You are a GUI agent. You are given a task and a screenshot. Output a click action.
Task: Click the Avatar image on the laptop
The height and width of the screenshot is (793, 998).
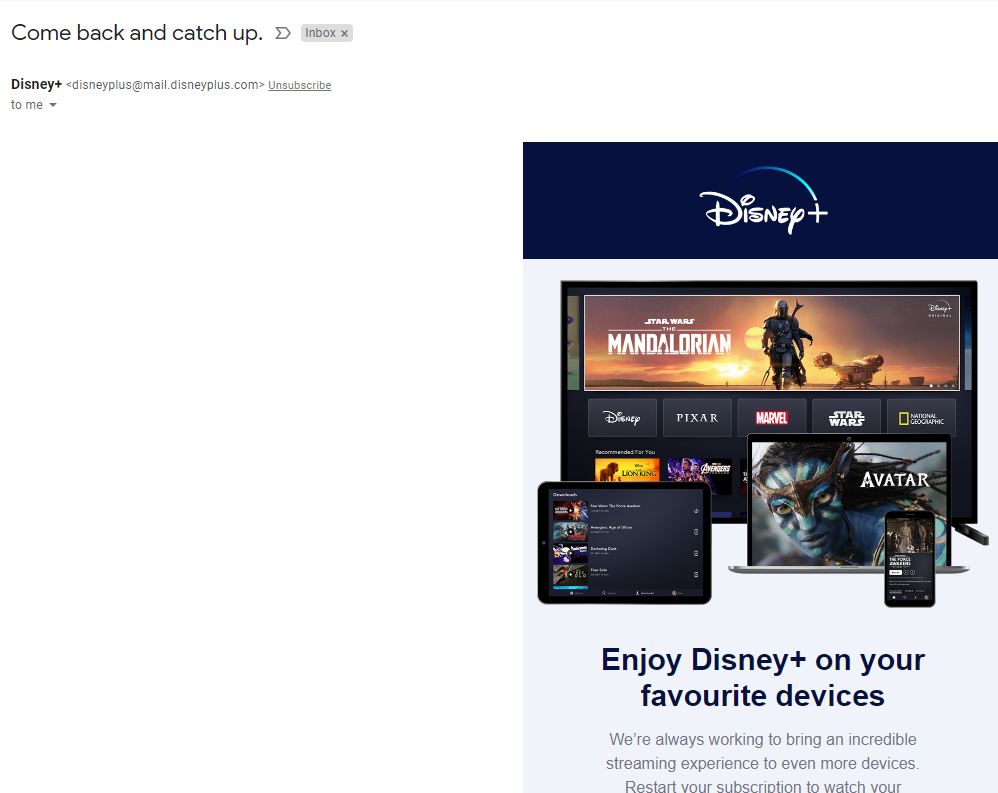849,503
